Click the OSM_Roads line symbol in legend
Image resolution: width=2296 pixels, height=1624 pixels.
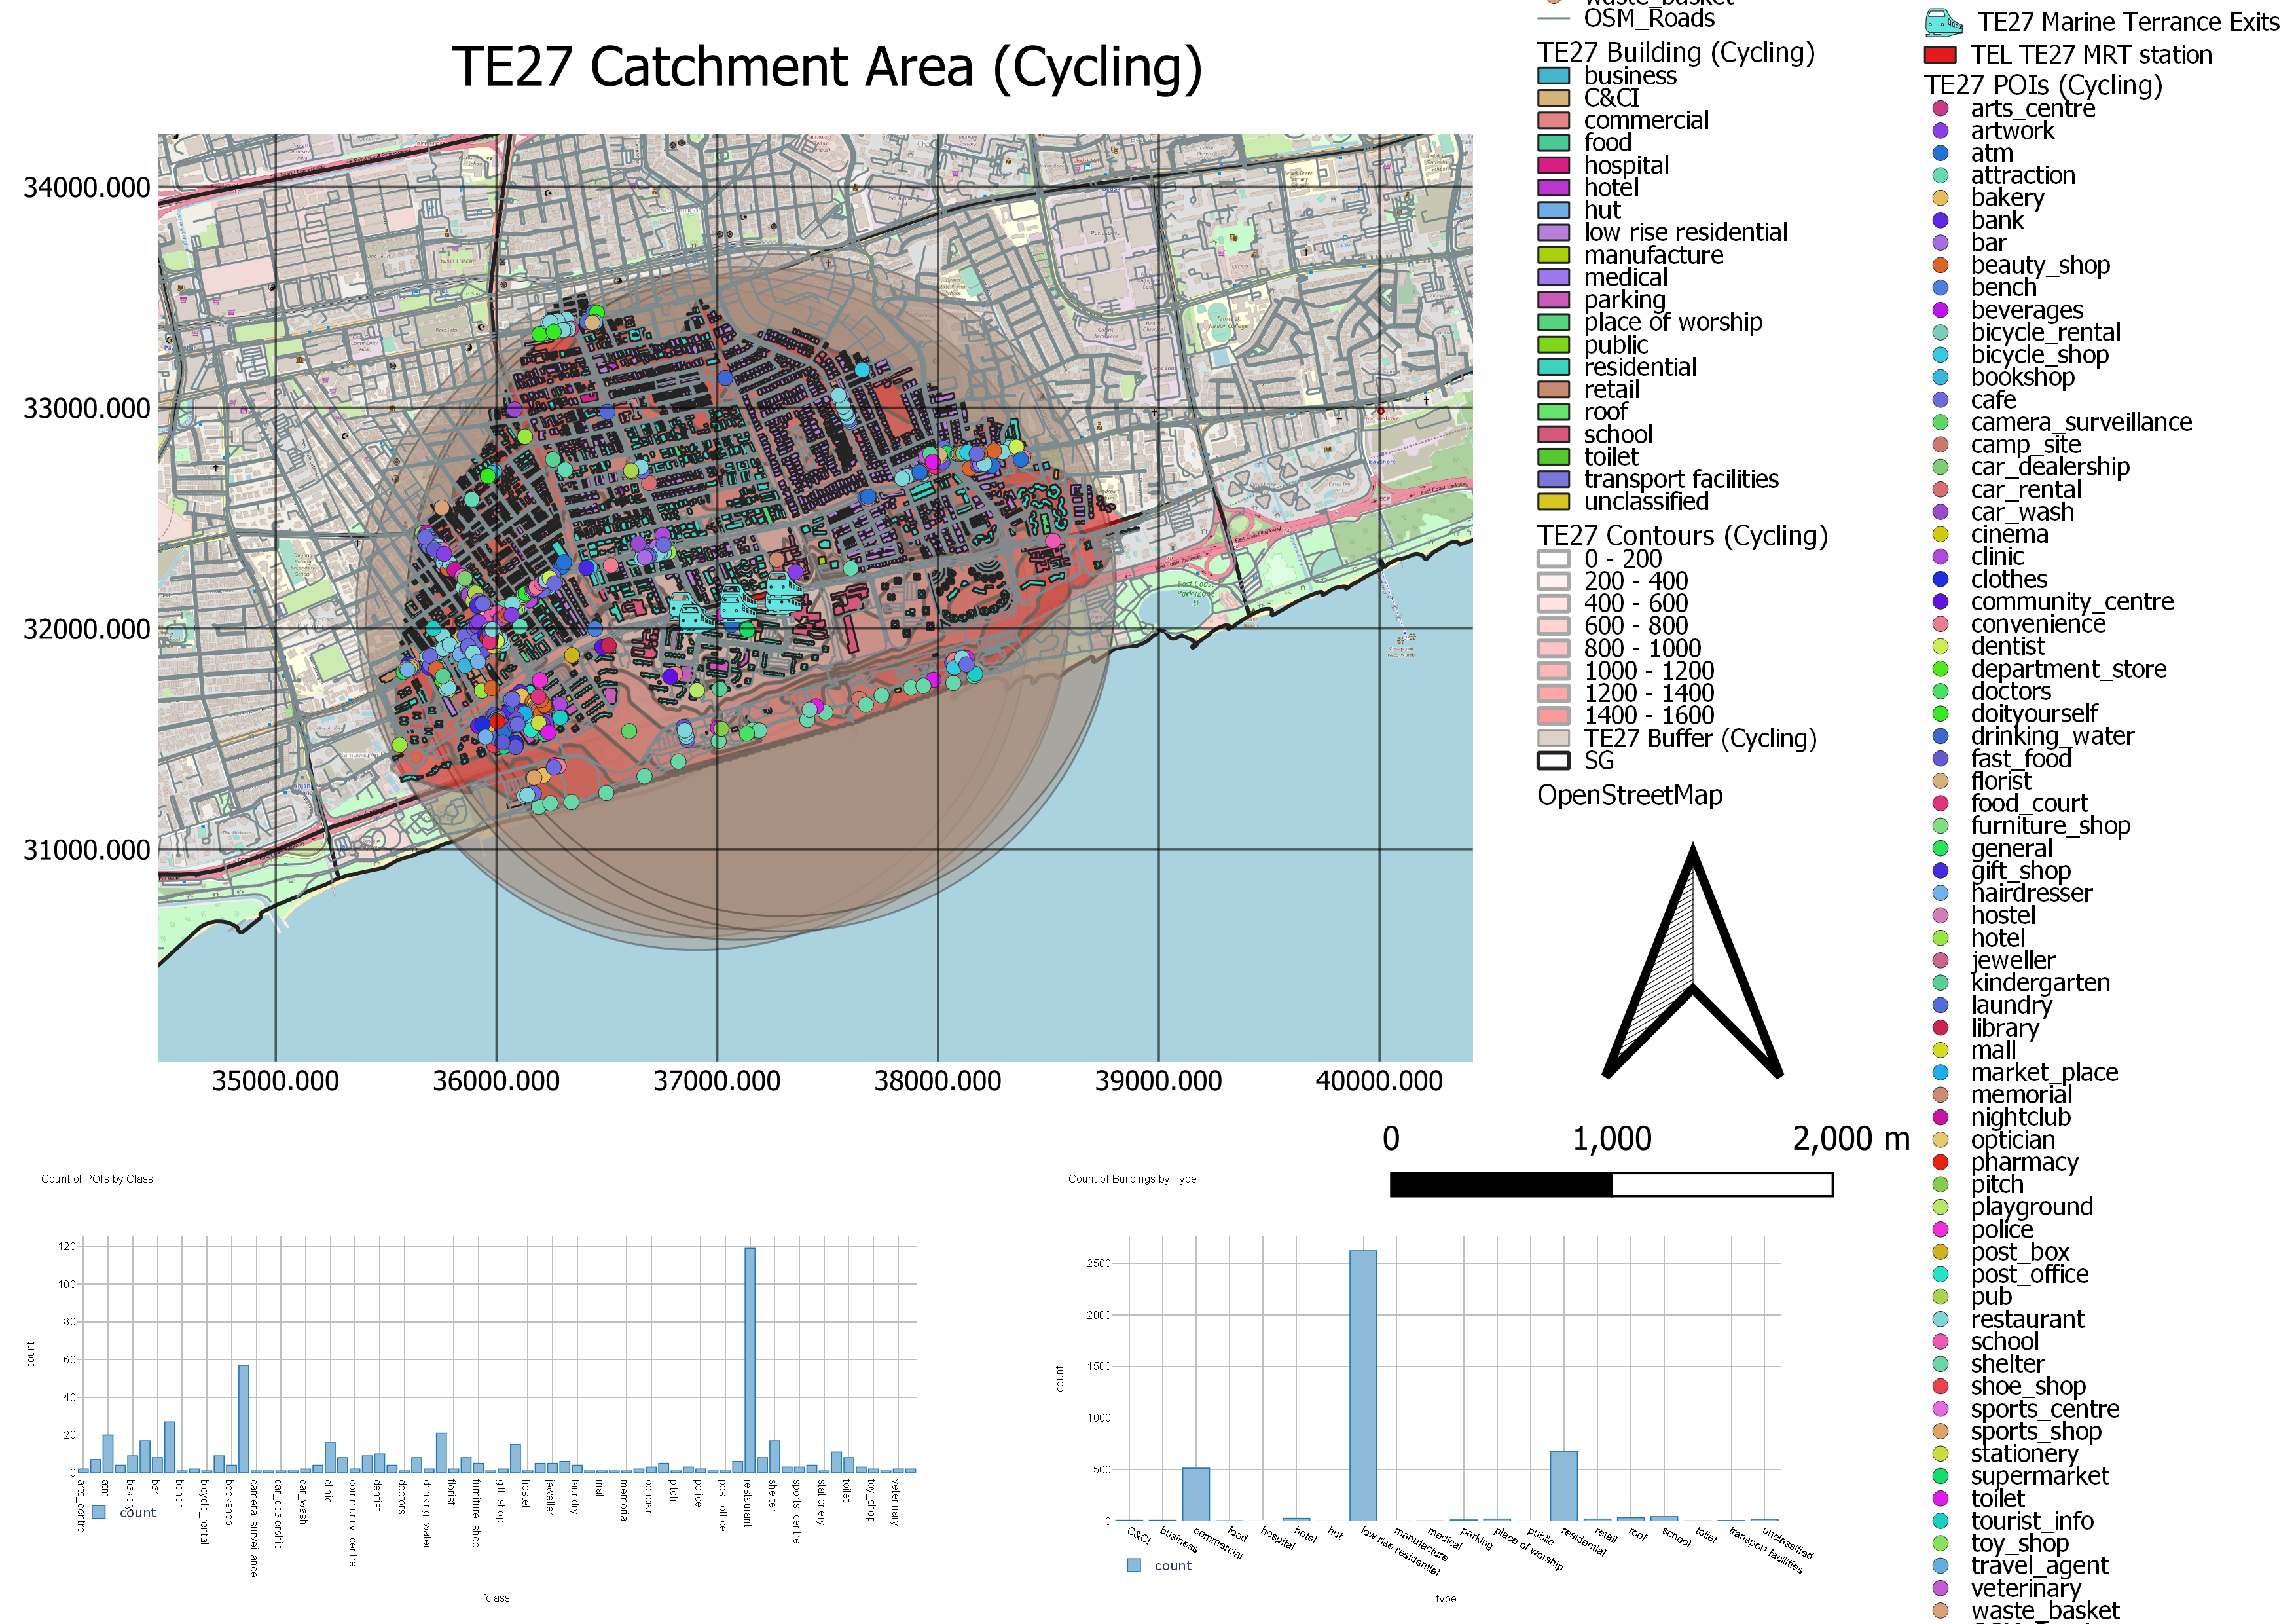click(x=1553, y=18)
